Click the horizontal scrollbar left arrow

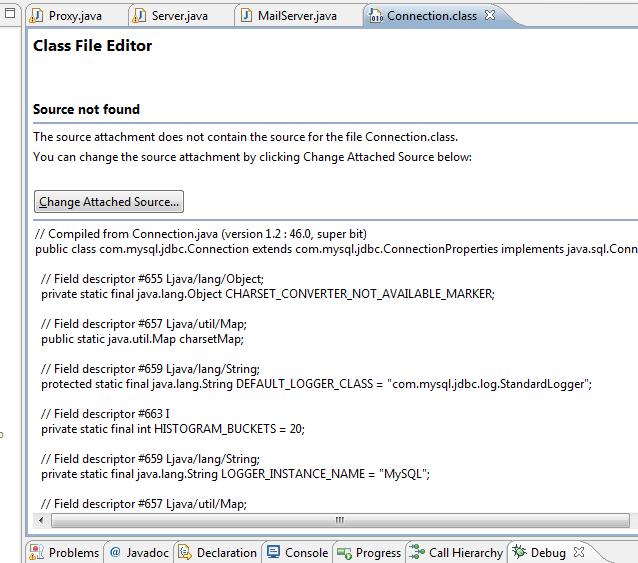[41, 520]
